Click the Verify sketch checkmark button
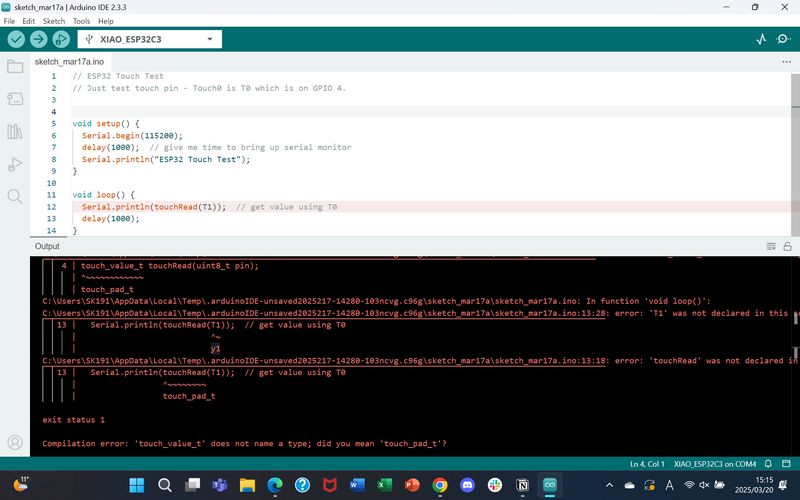This screenshot has width=800, height=500. pyautogui.click(x=16, y=39)
